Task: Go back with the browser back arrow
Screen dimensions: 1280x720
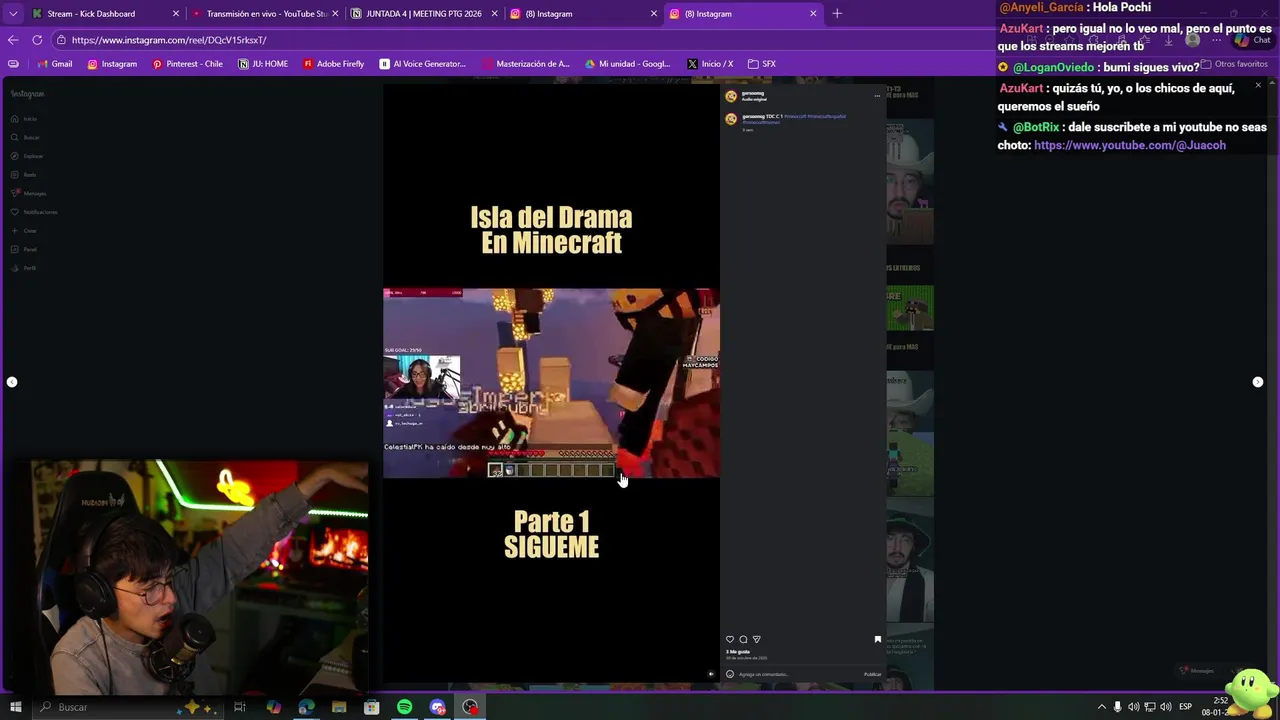Action: tap(13, 40)
